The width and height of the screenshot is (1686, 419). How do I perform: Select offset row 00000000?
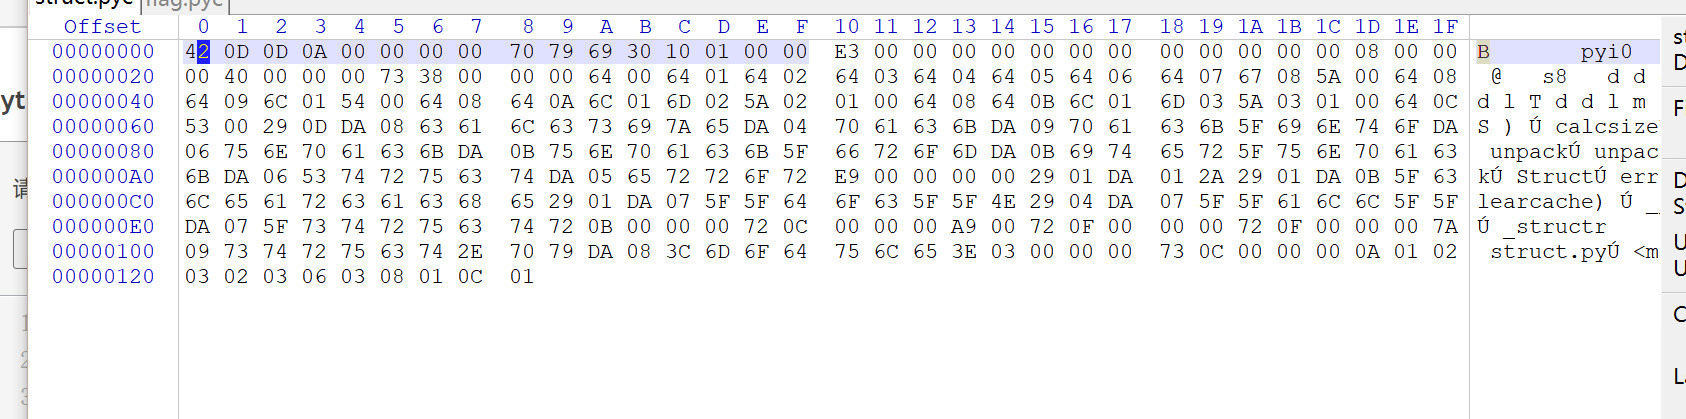[103, 52]
